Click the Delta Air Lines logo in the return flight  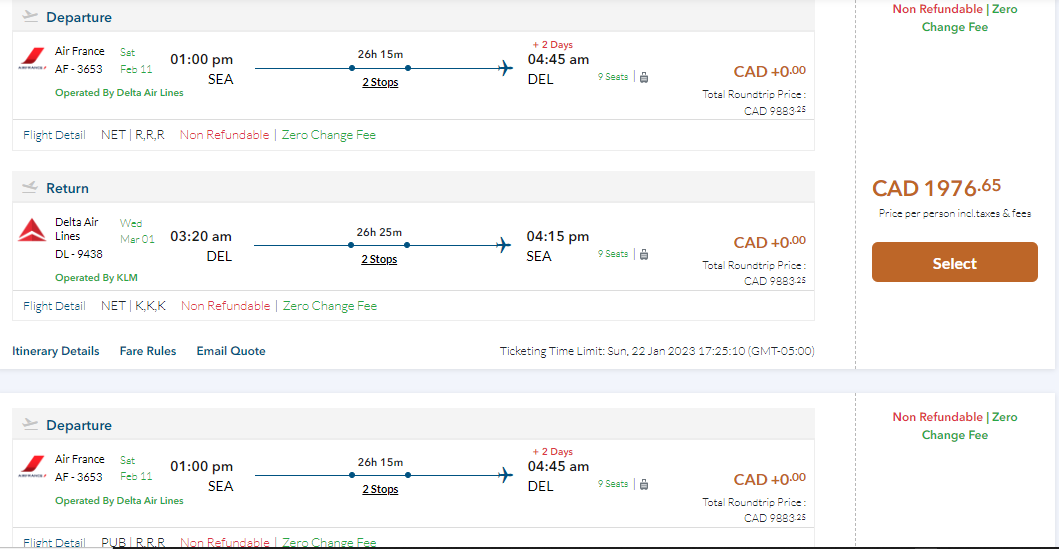(33, 230)
